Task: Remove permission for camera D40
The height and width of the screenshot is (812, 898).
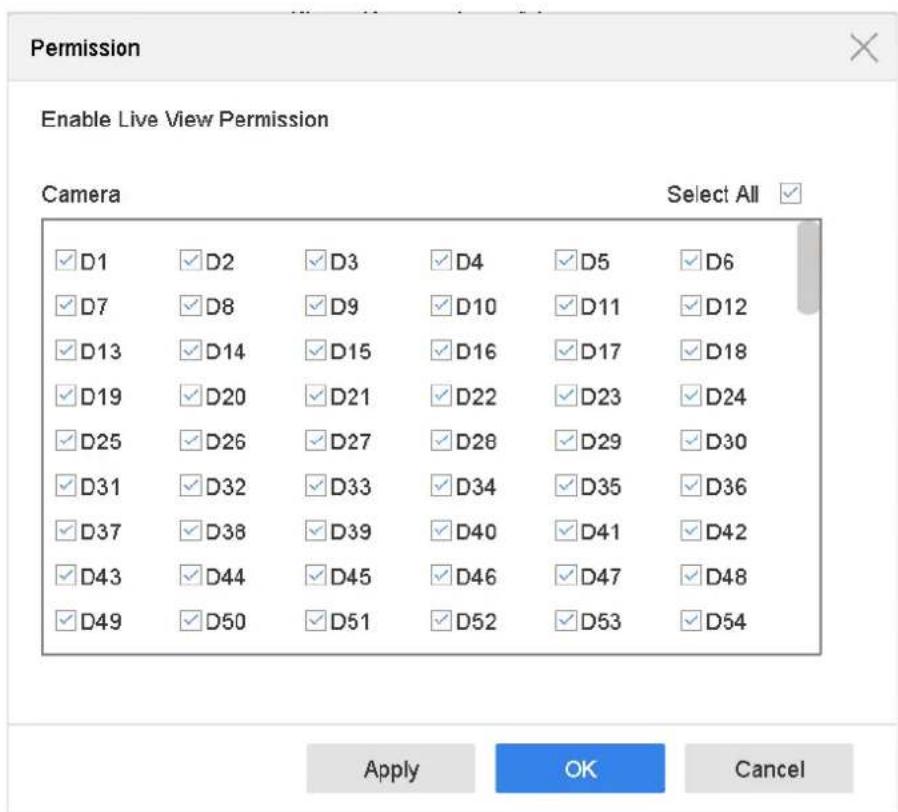Action: coord(441,531)
